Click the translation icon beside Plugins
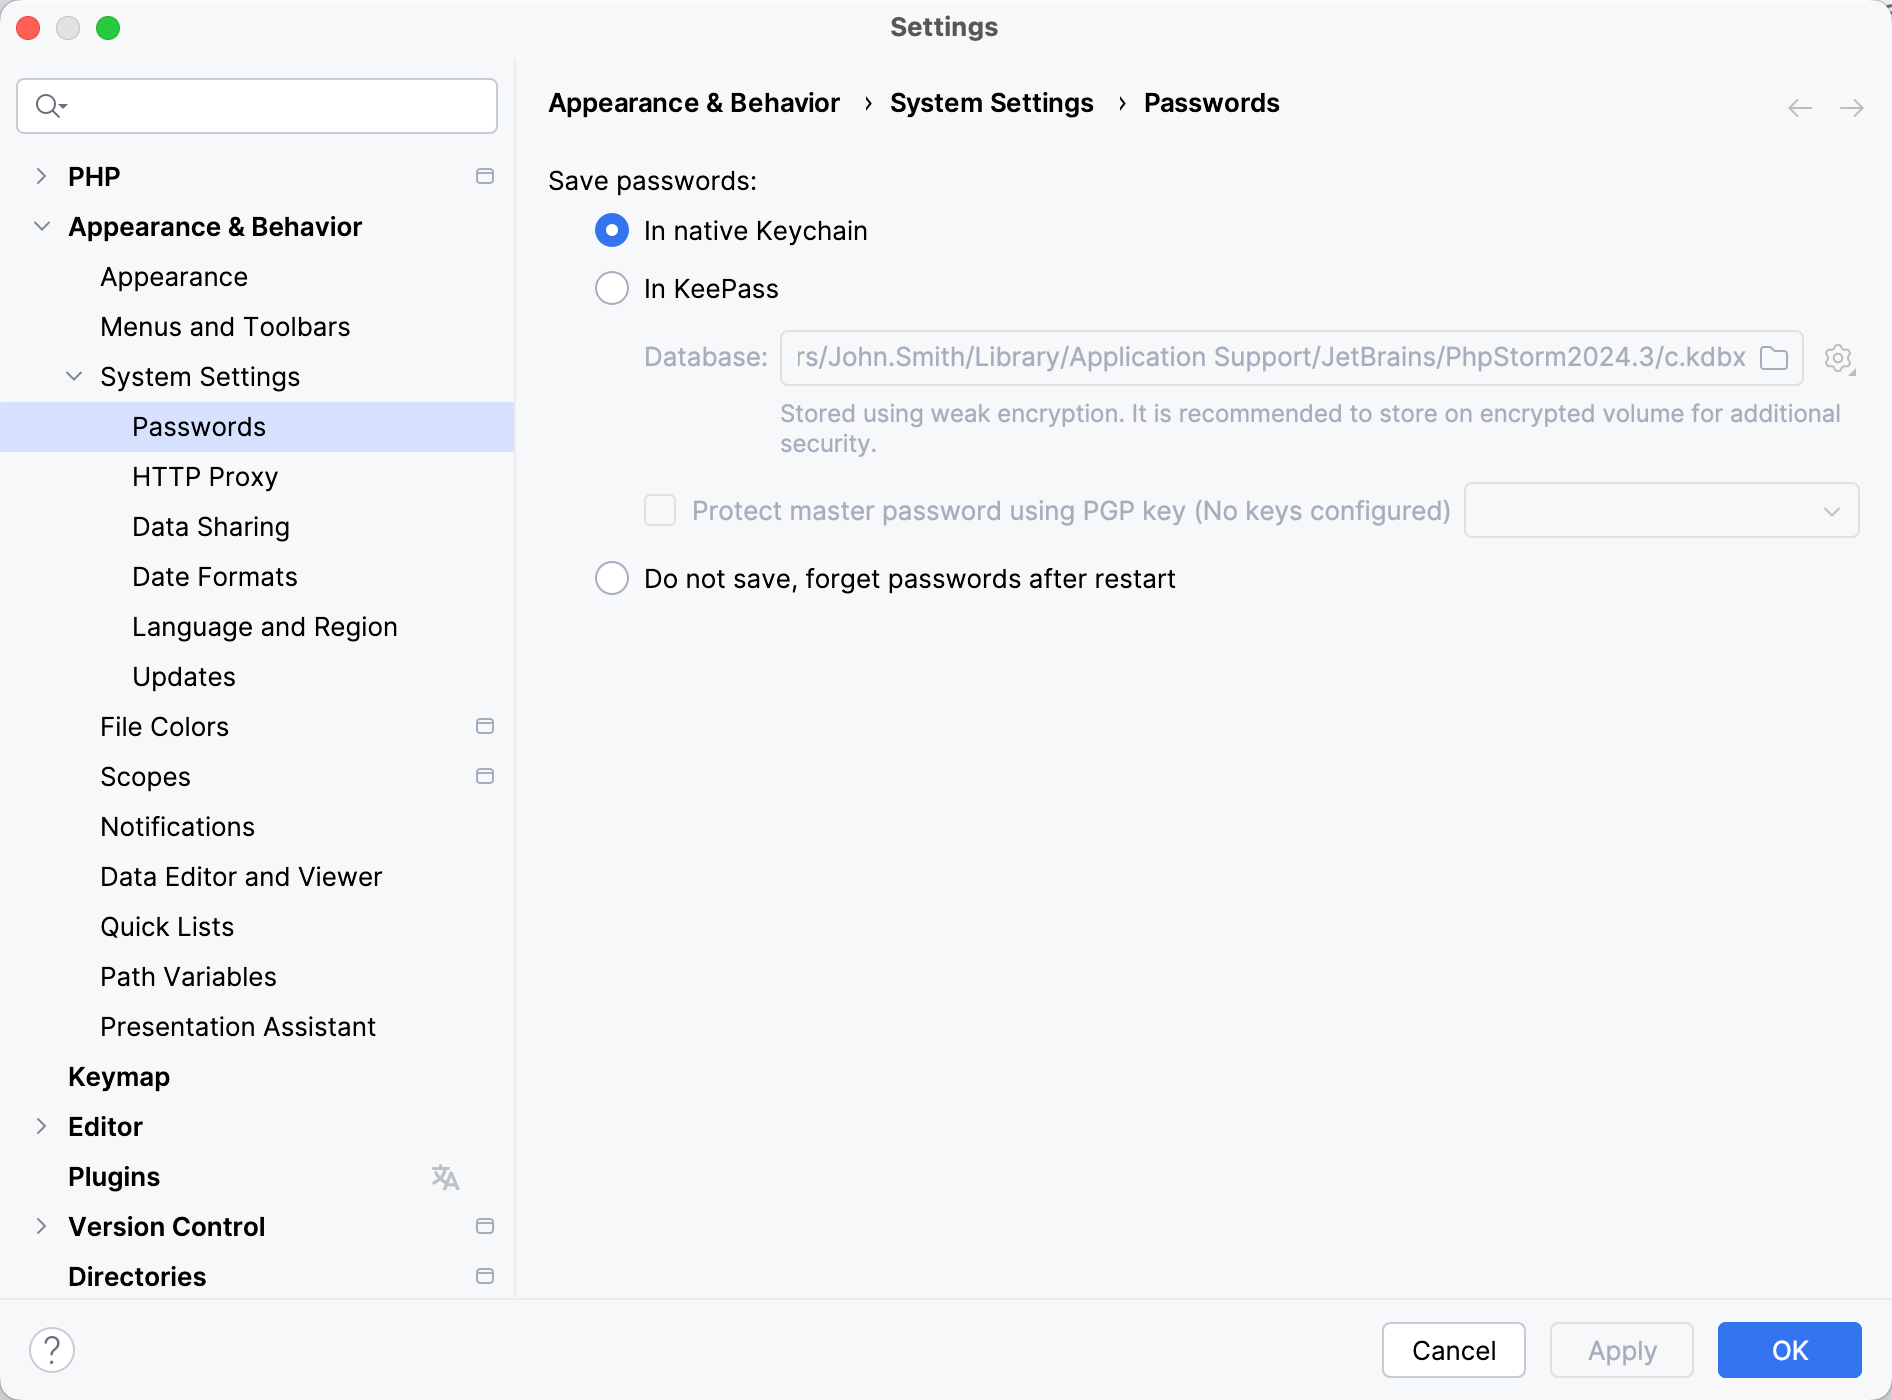1892x1400 pixels. 445,1177
